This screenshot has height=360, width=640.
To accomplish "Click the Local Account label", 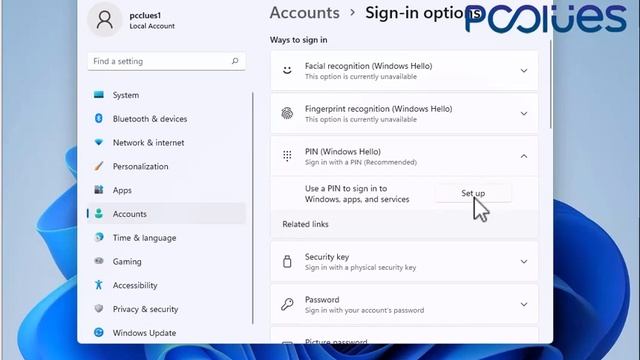I will tap(152, 26).
